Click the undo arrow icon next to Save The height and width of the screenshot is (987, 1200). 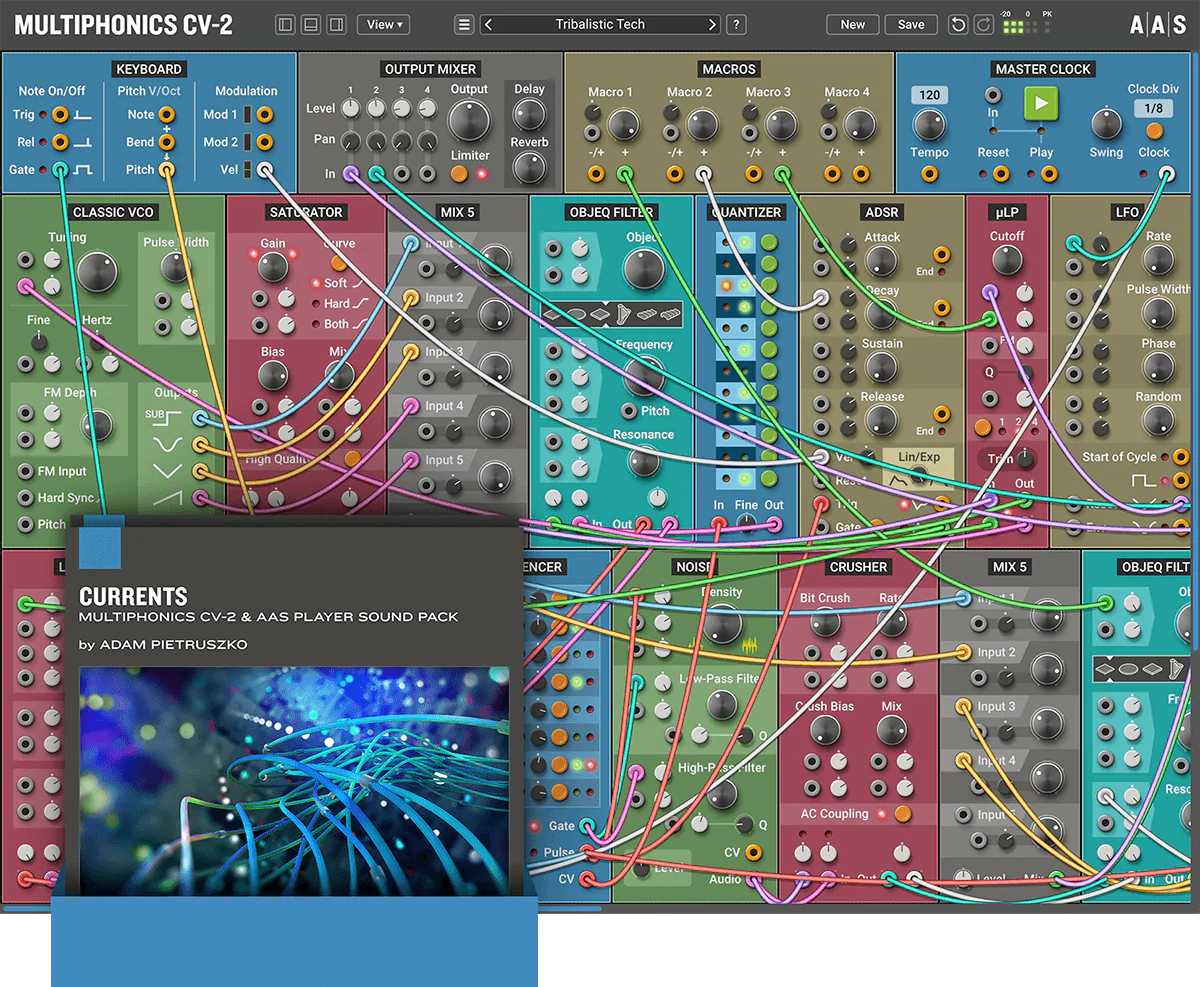(x=957, y=24)
